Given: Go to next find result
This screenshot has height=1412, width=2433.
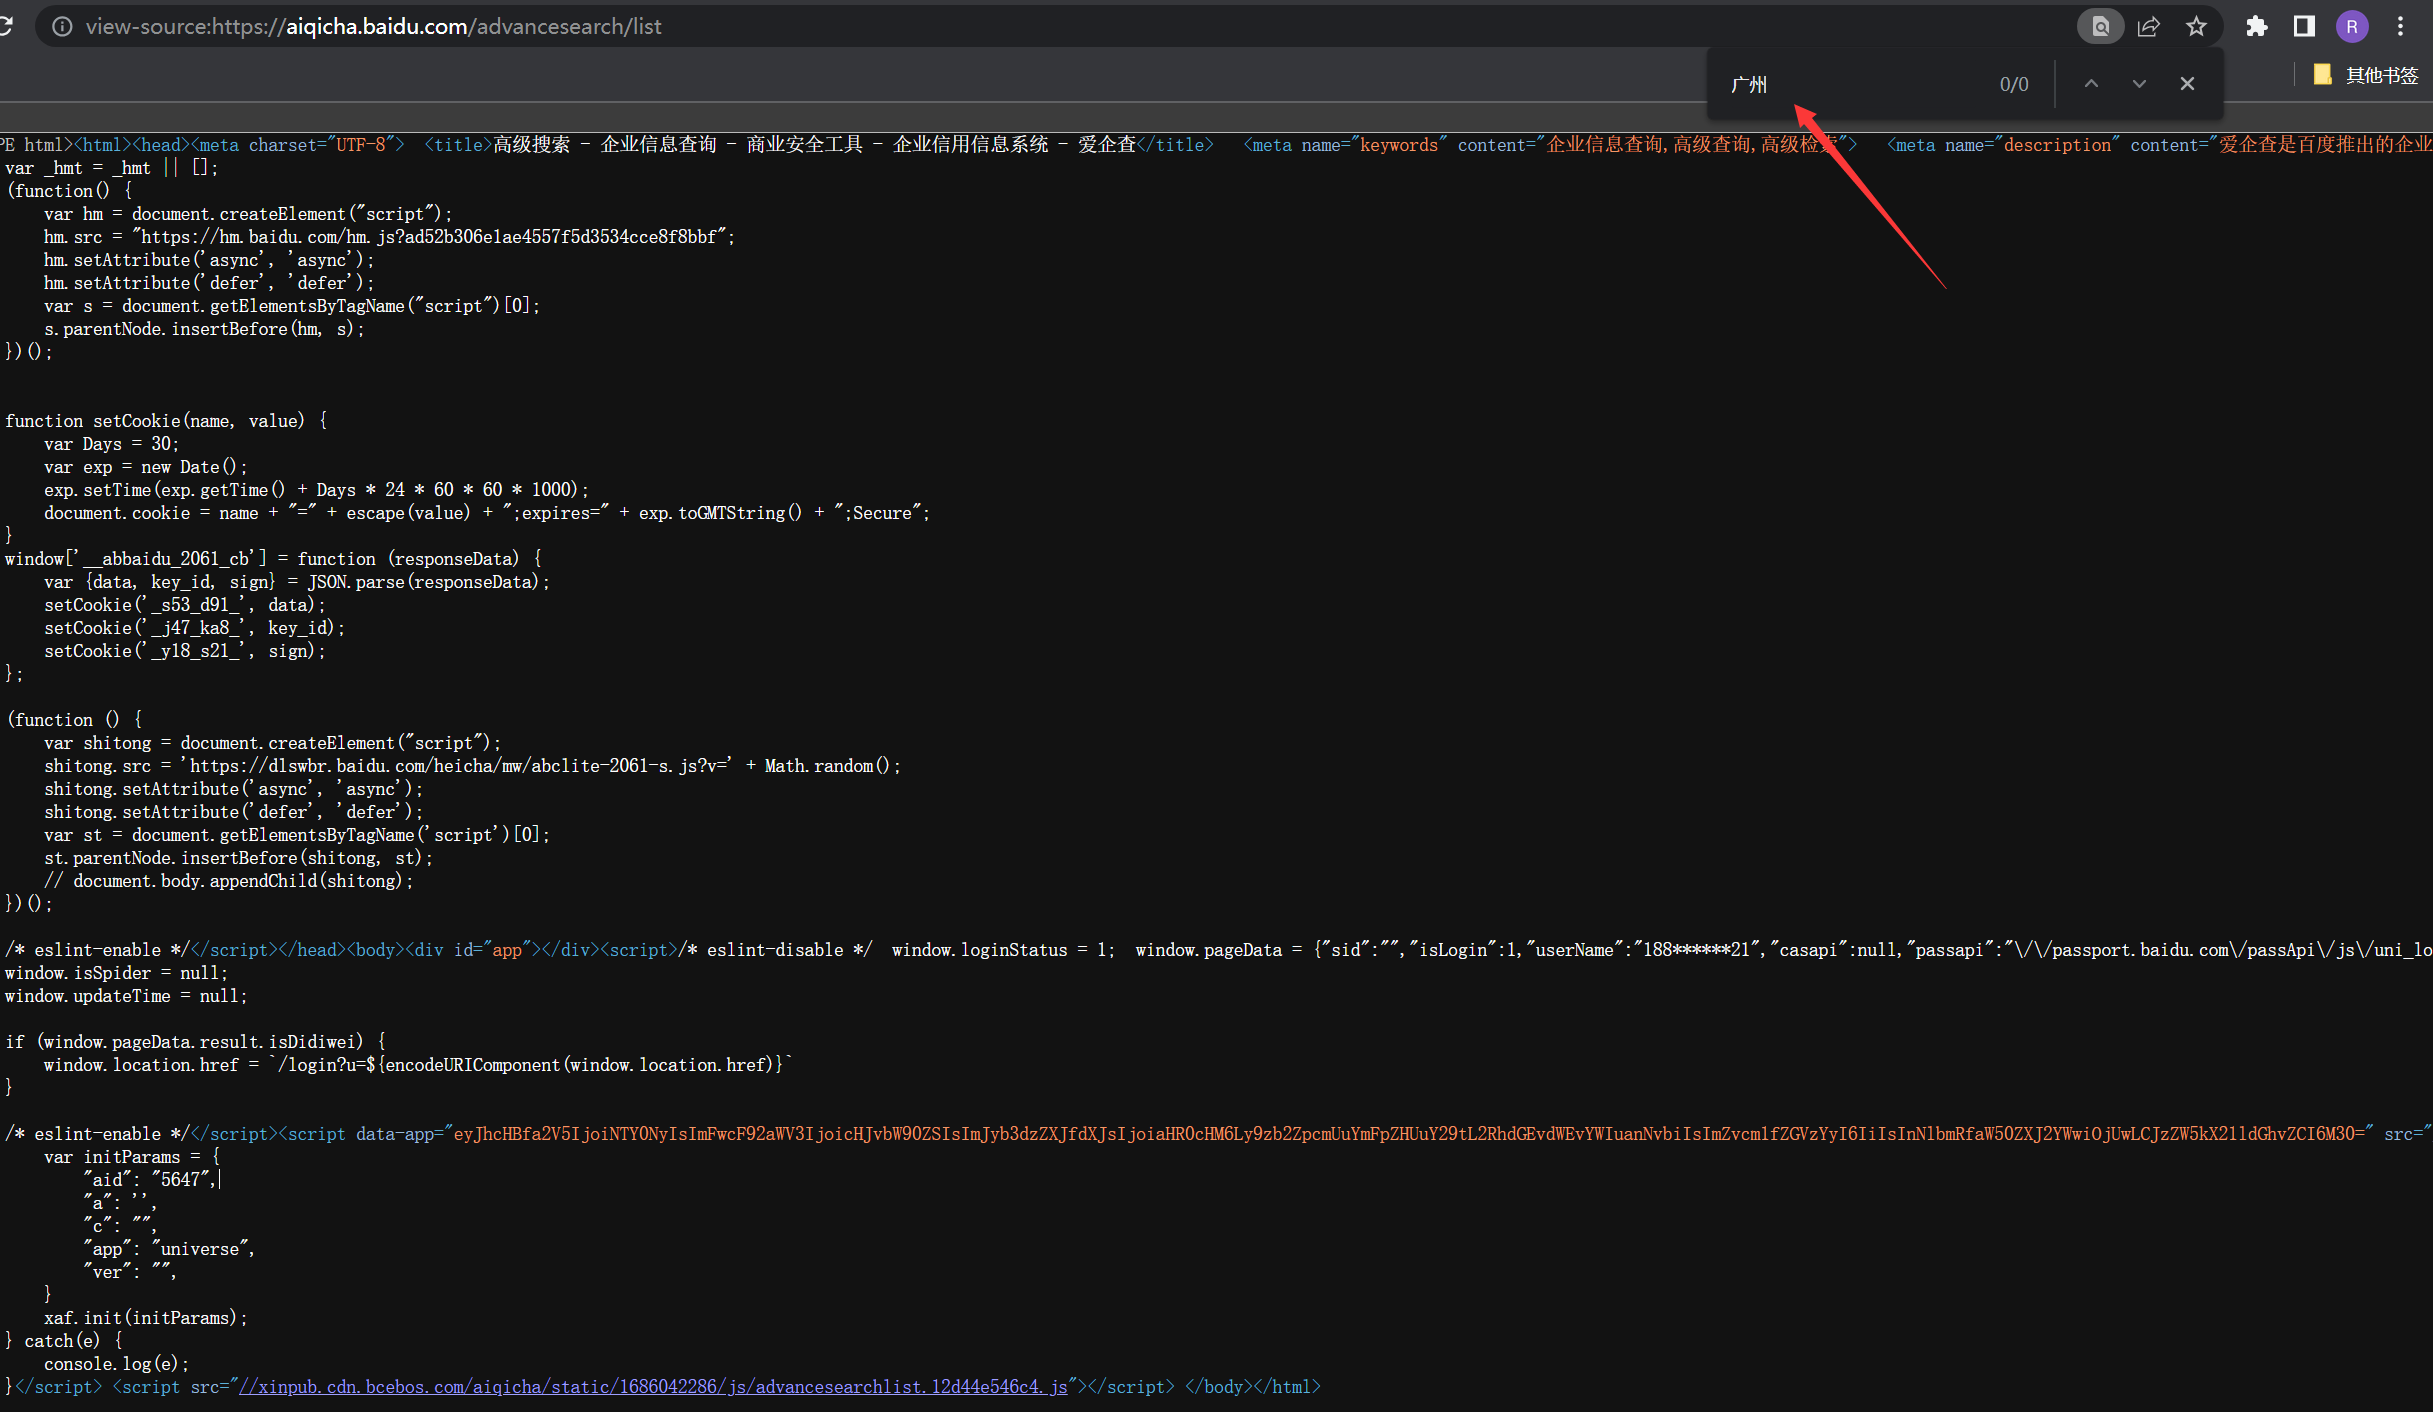Looking at the screenshot, I should pos(2139,84).
